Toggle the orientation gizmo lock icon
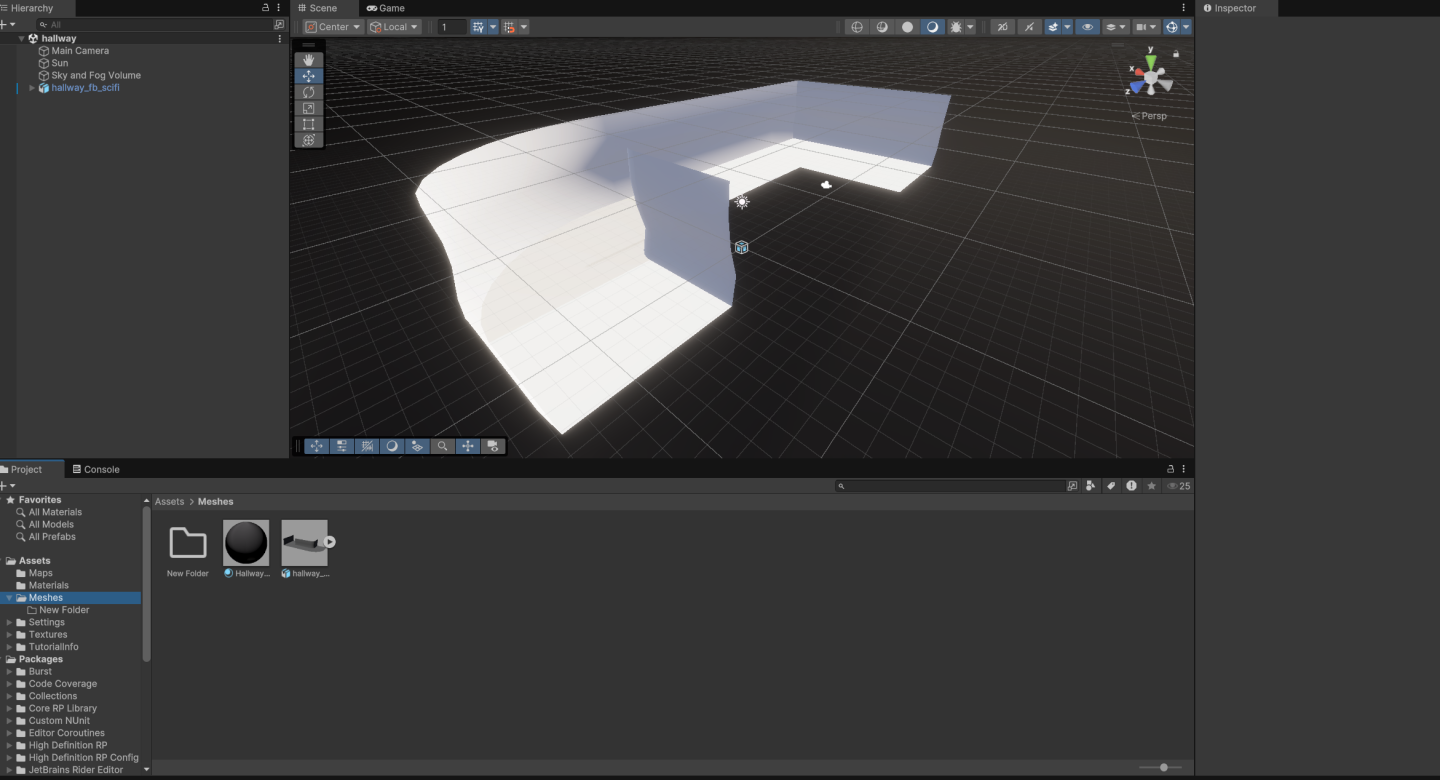This screenshot has width=1440, height=780. (x=1176, y=53)
